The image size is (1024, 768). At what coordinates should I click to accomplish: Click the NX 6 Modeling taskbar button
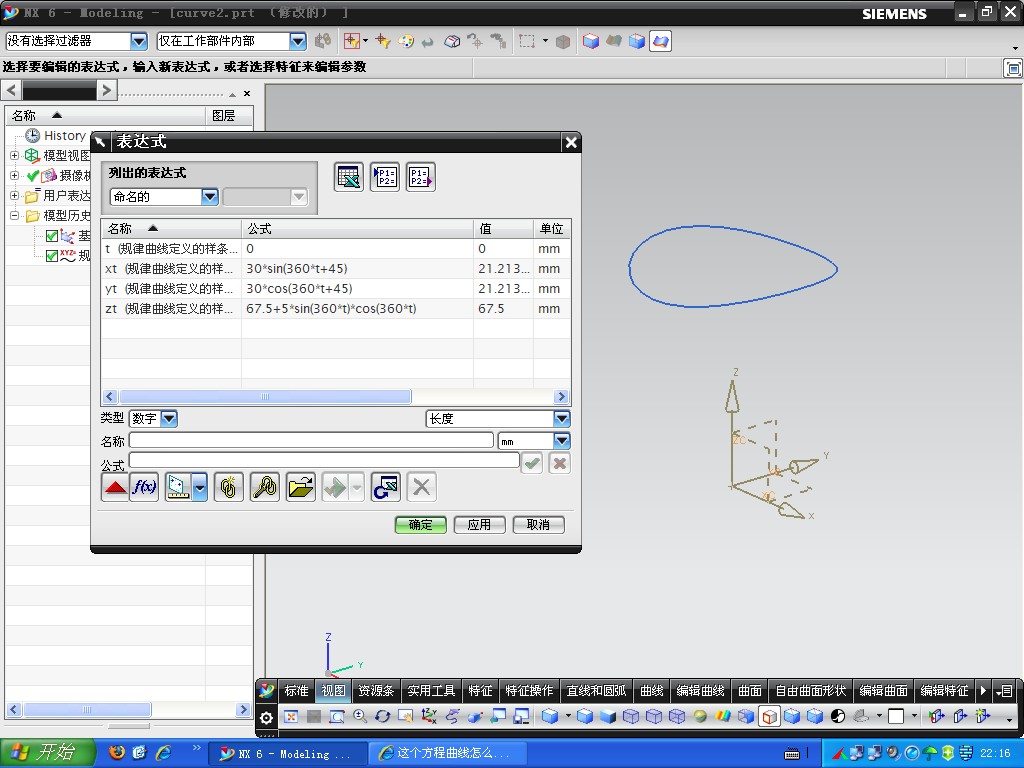coord(287,754)
